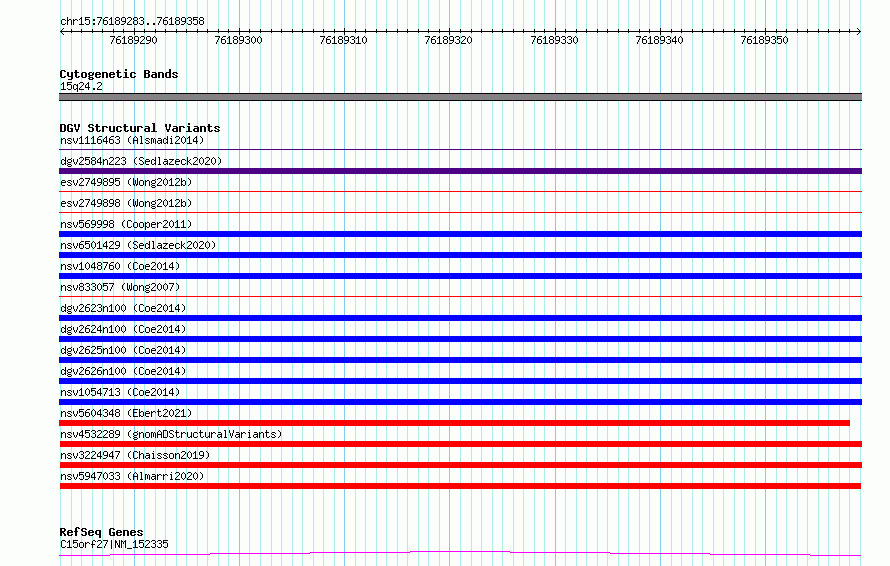The image size is (890, 566).
Task: Click the left arrowhead of the ruler
Action: point(62,31)
